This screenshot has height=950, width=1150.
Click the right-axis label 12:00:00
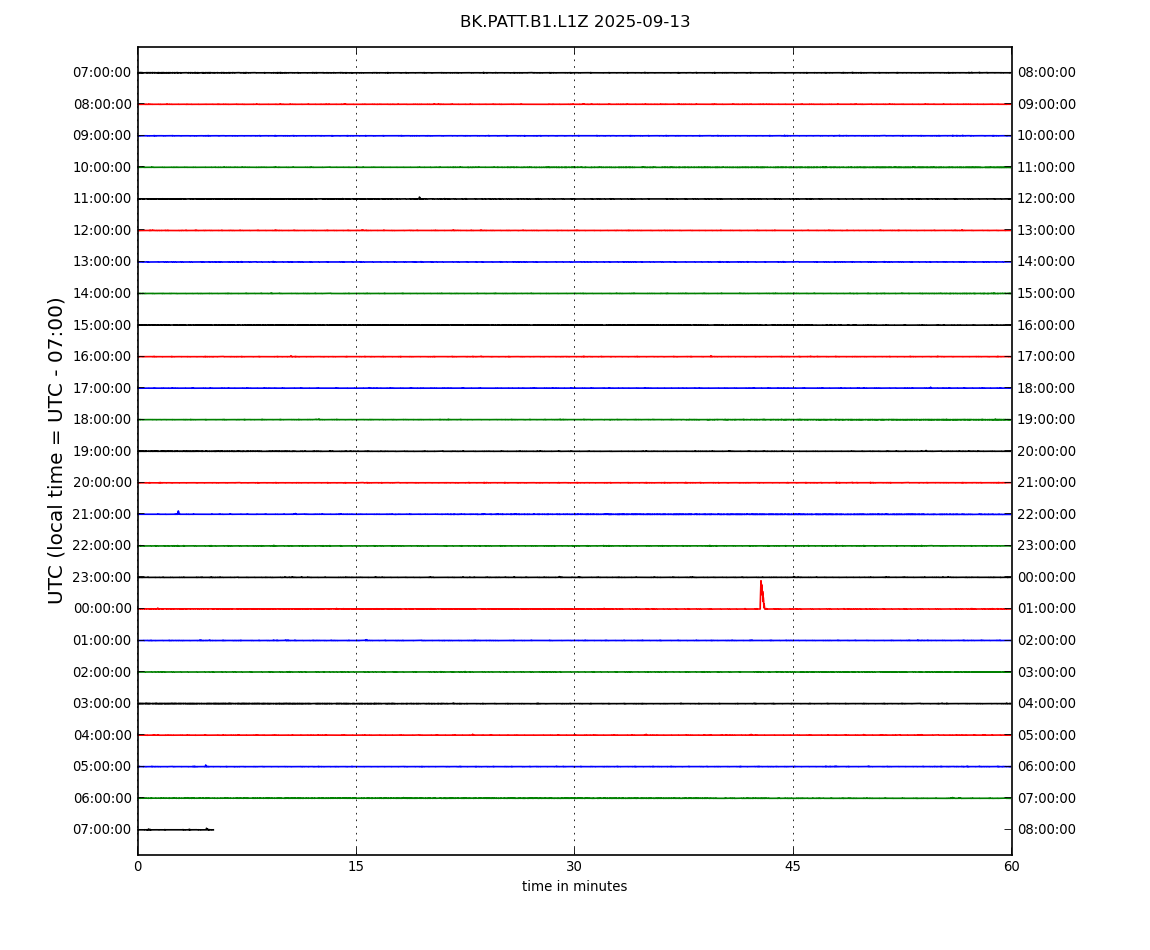tap(1047, 199)
